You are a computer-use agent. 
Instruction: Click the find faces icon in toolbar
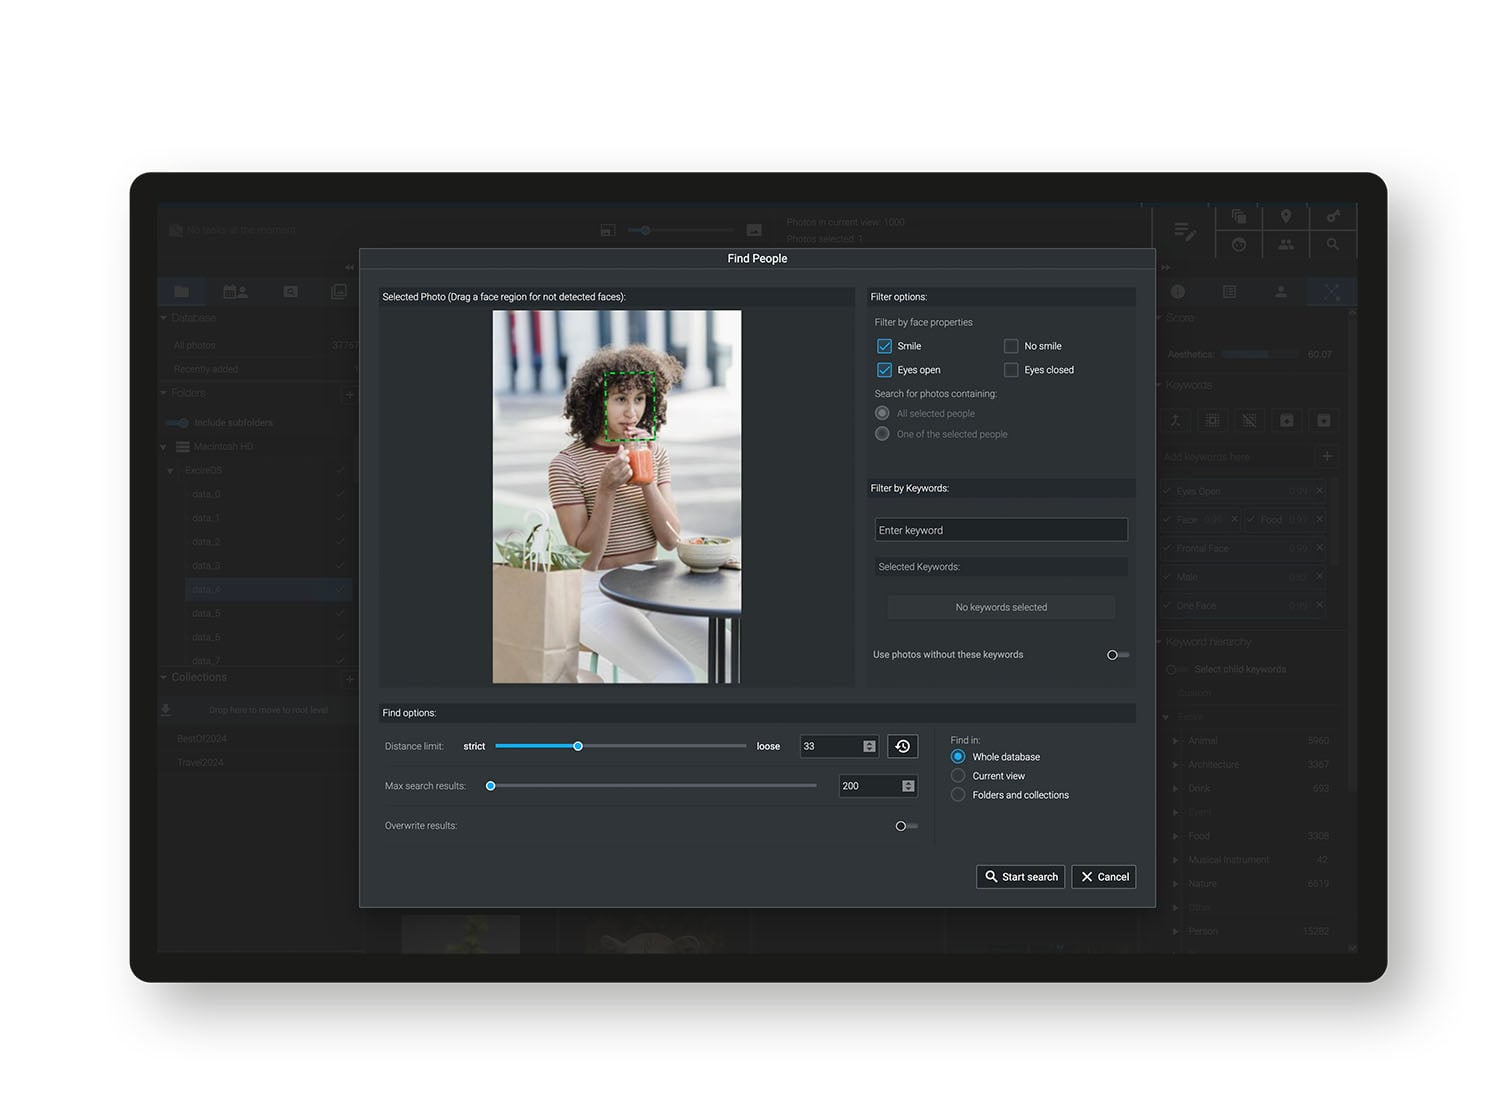(1239, 244)
